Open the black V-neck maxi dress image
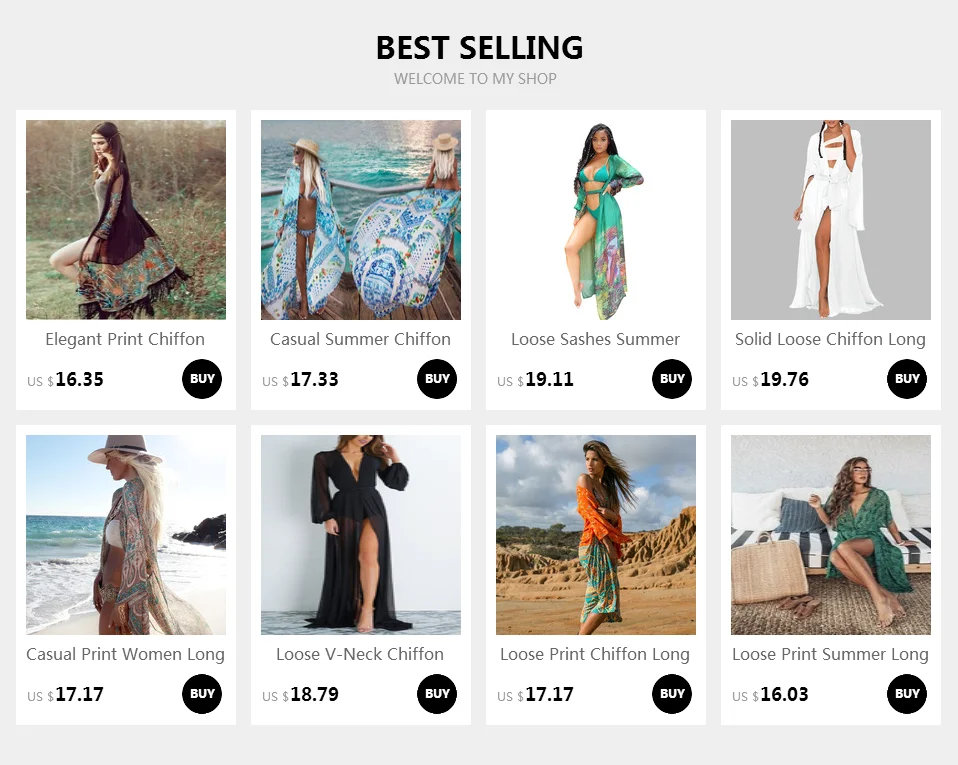The width and height of the screenshot is (958, 765). click(x=361, y=535)
